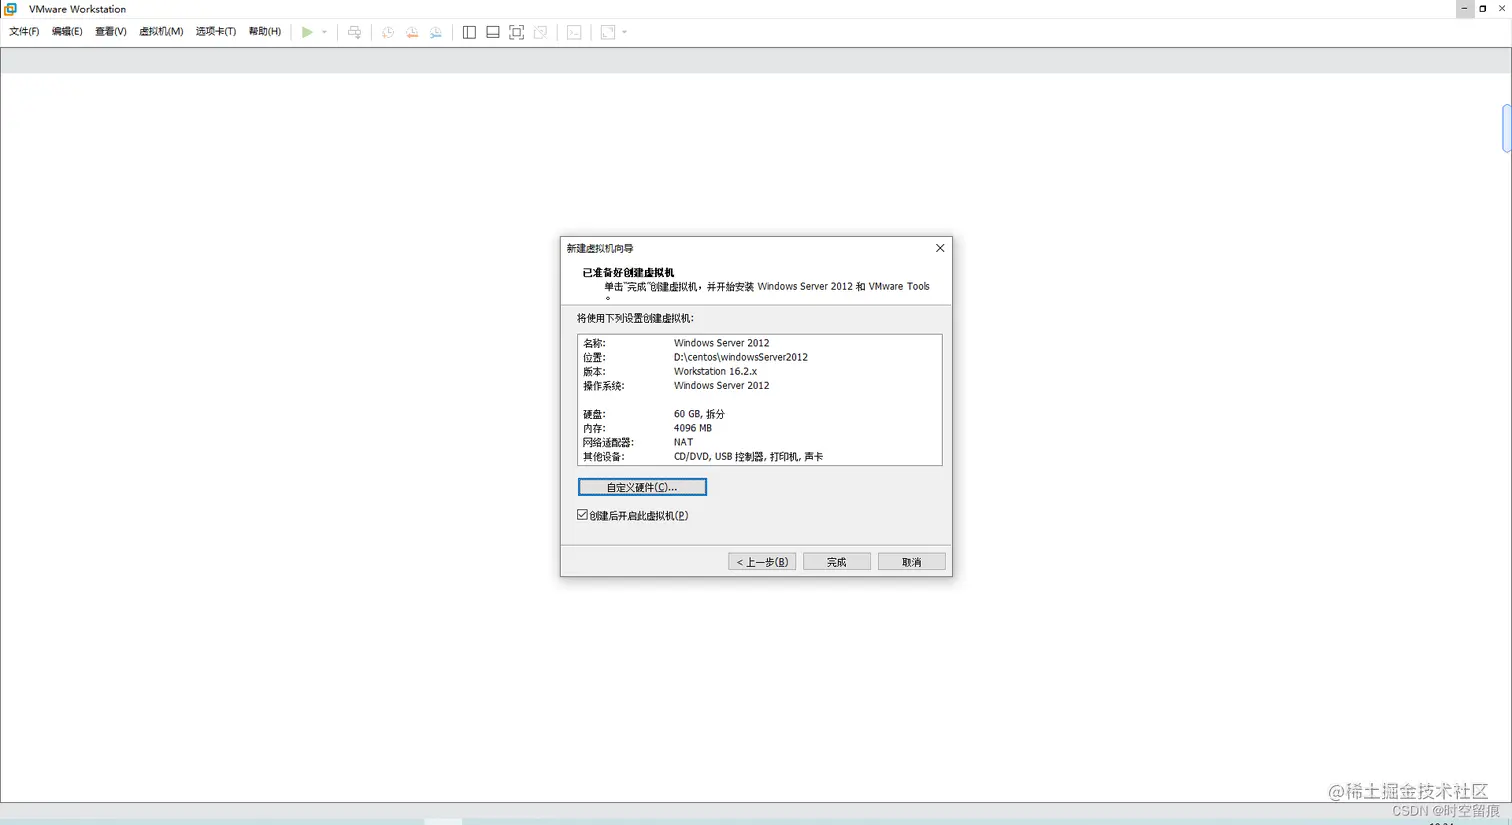Click the stretch guest display icon
Screen dimensions: 1512x825
tap(608, 32)
